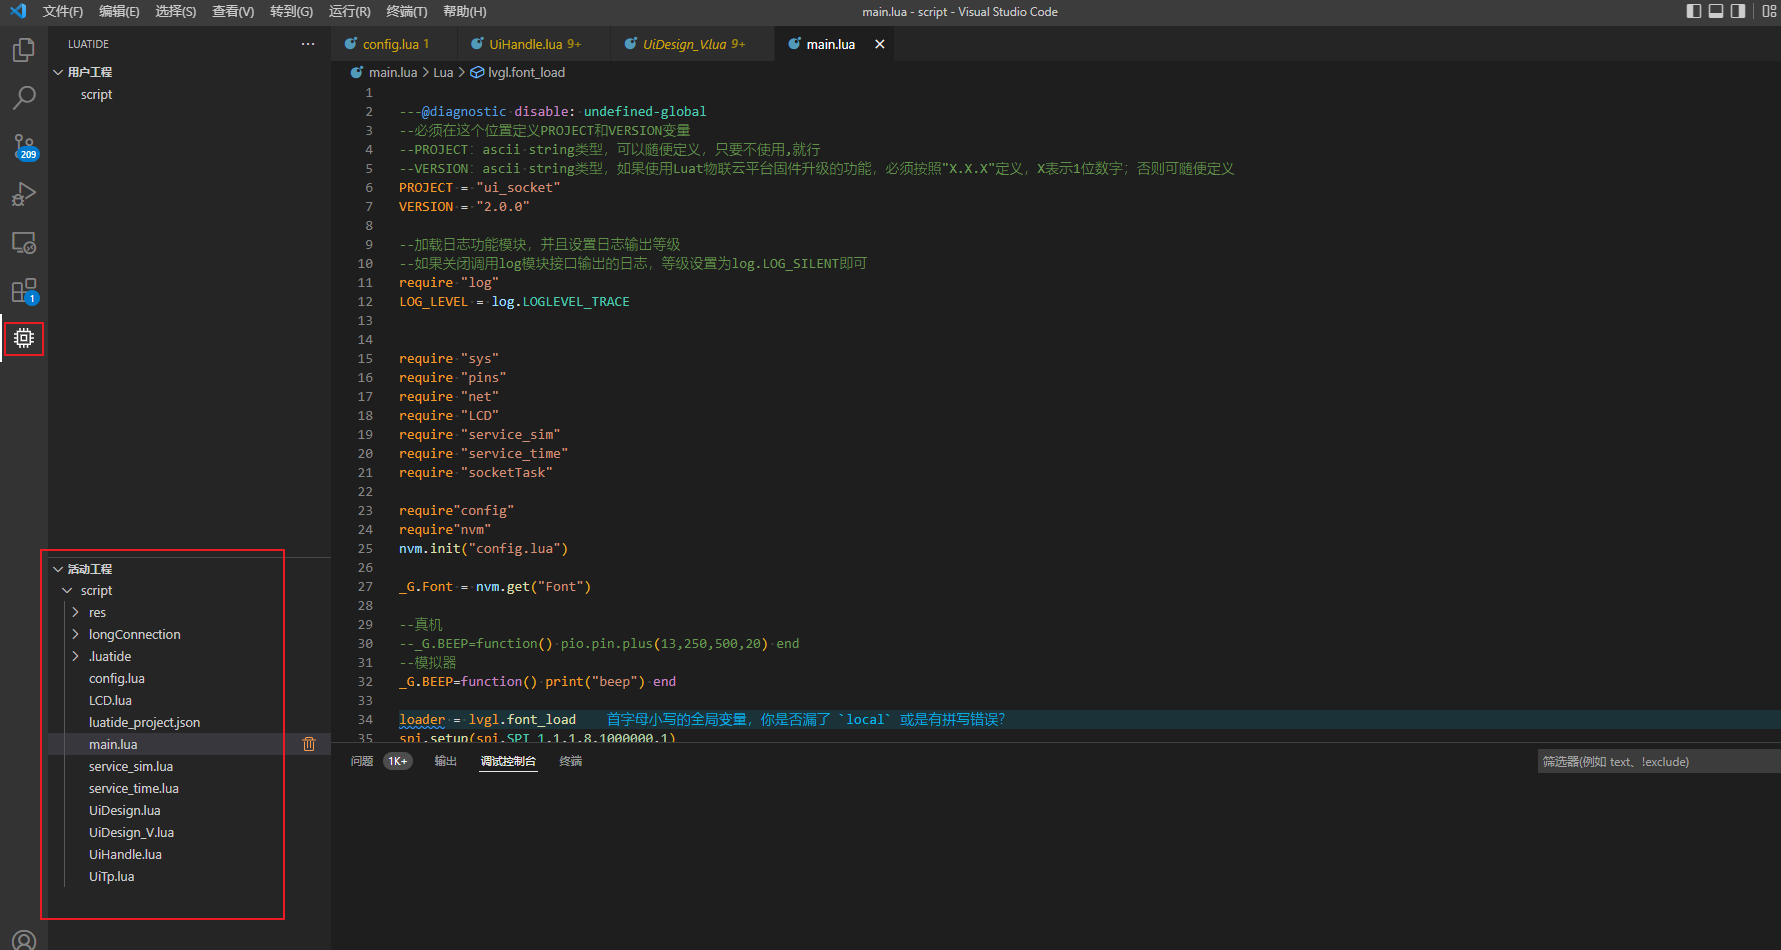
Task: Toggle primary sidebar layout icon
Action: pyautogui.click(x=1693, y=11)
